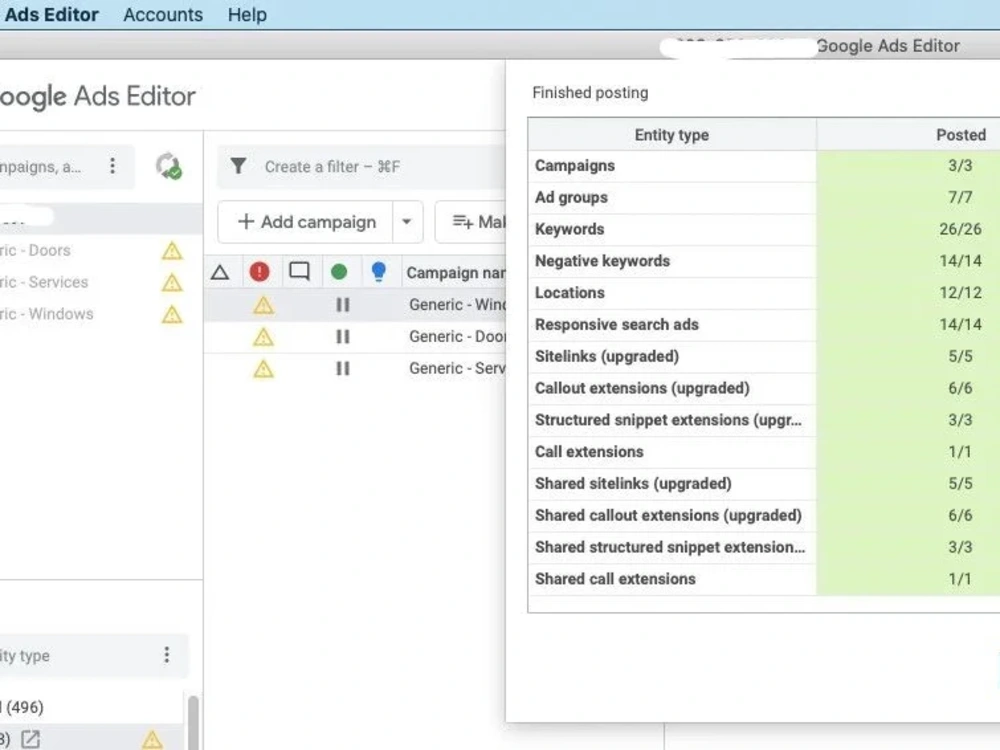Select the Shared callout extensions (upgraded) row
1000x750 pixels.
tap(764, 515)
